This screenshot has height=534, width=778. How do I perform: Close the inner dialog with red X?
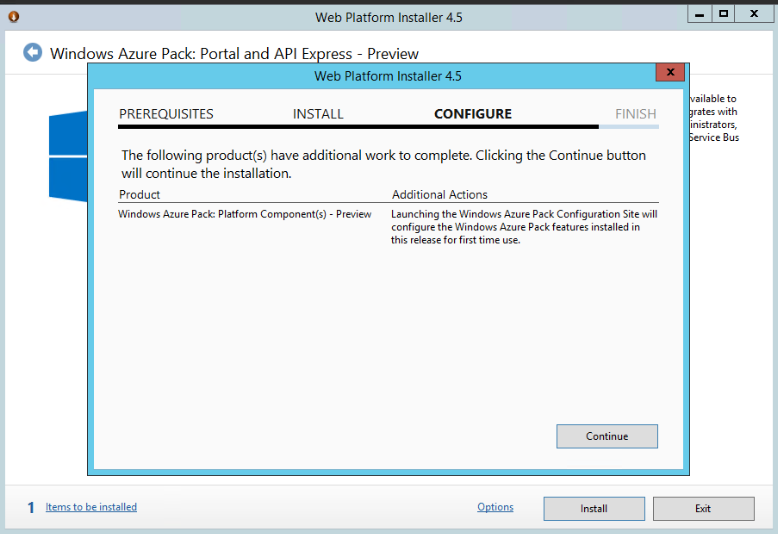pyautogui.click(x=670, y=73)
